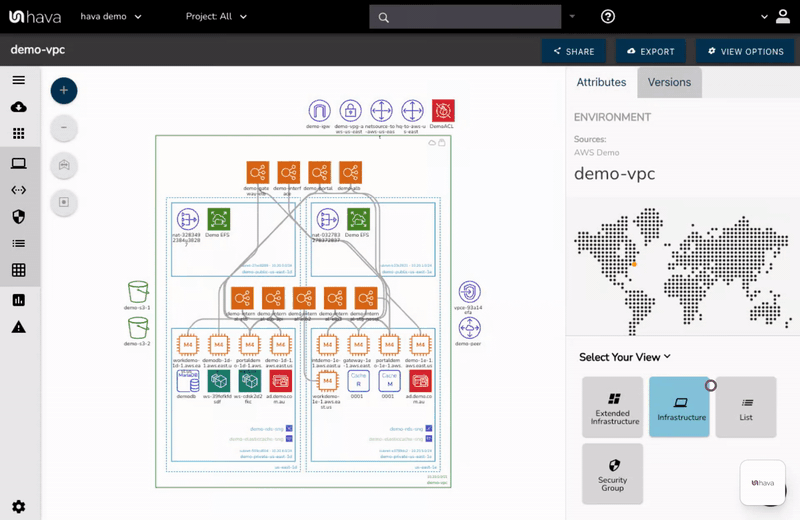Open settings gear in bottom left

coord(18,507)
